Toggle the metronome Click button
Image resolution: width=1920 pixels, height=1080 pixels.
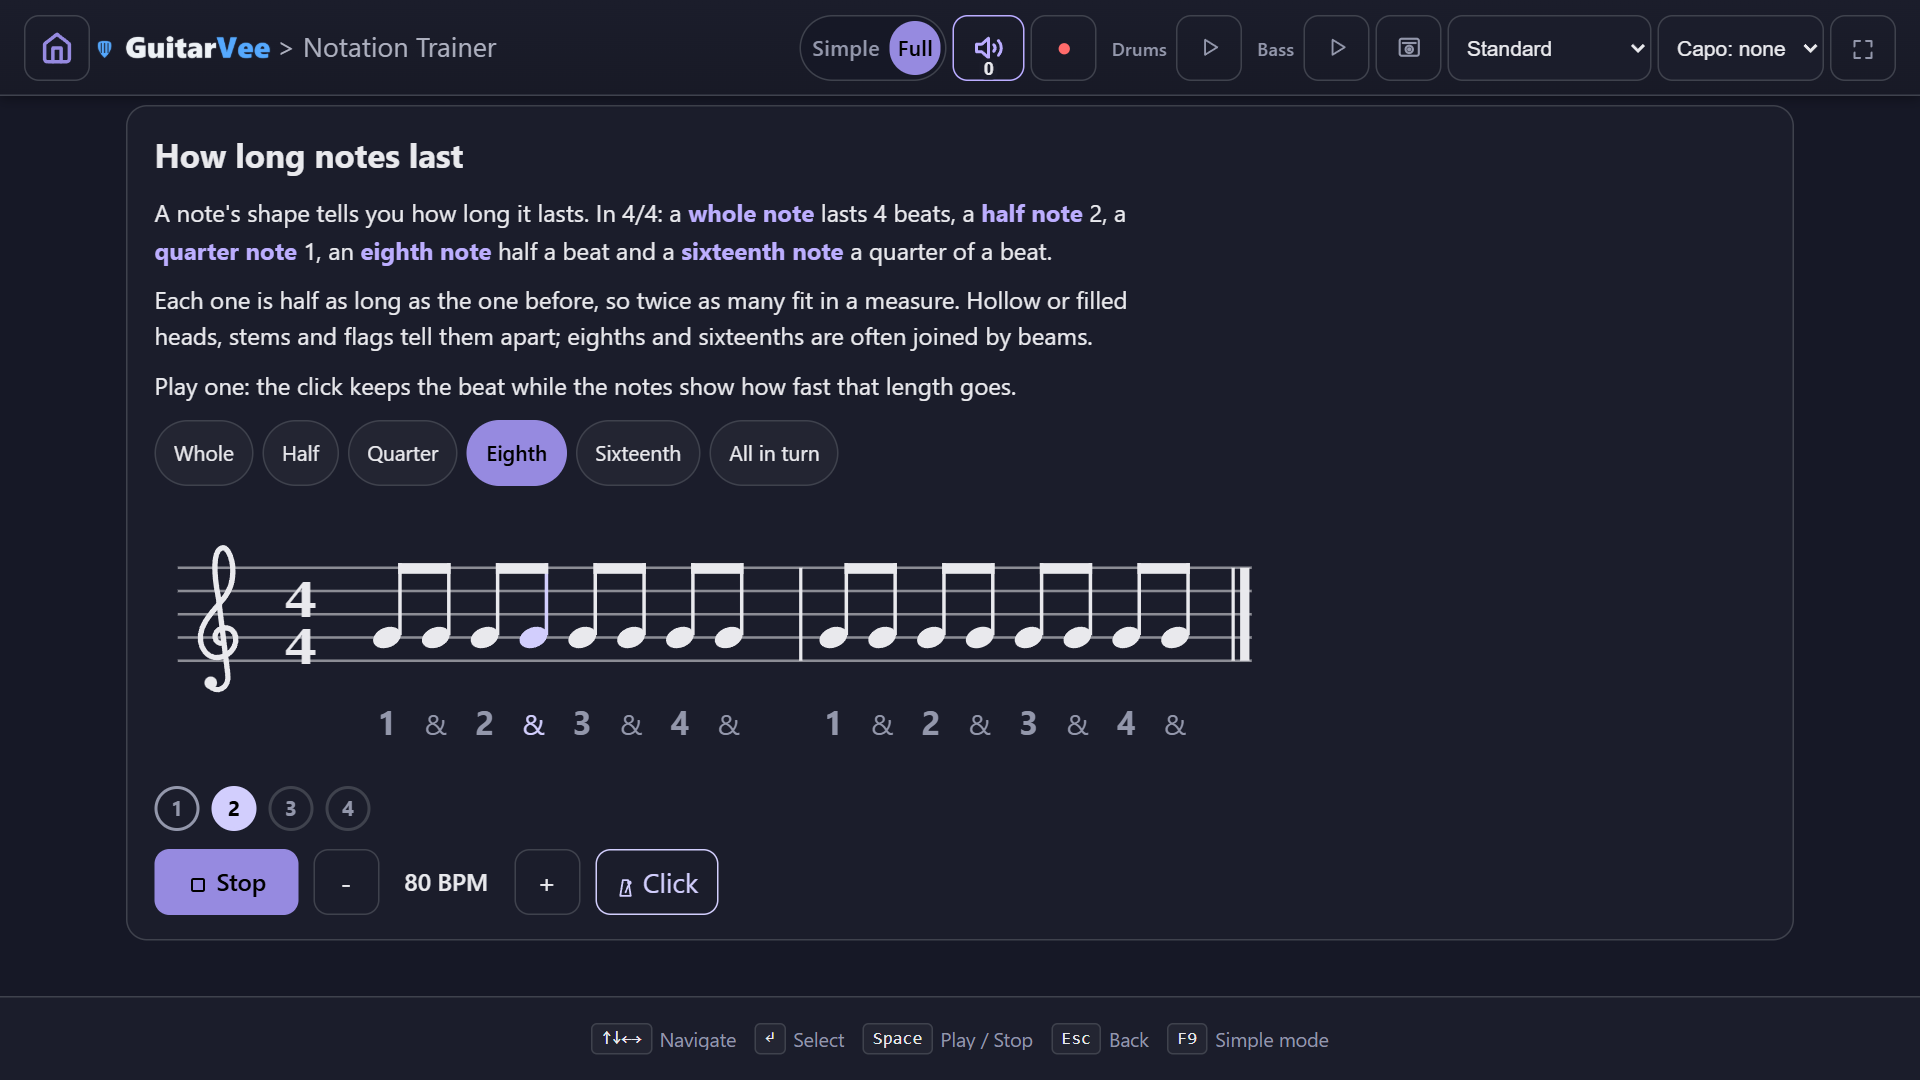pos(657,882)
